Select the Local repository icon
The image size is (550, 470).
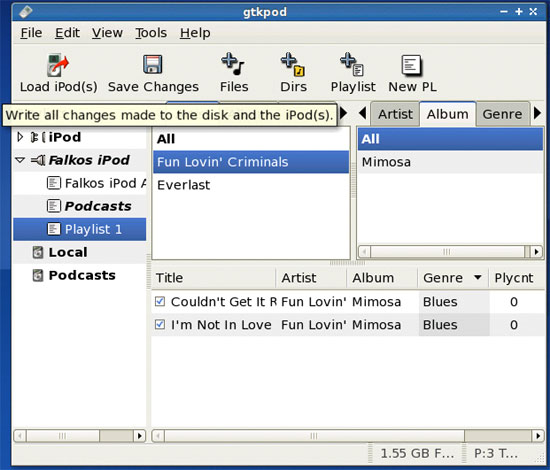pos(38,252)
